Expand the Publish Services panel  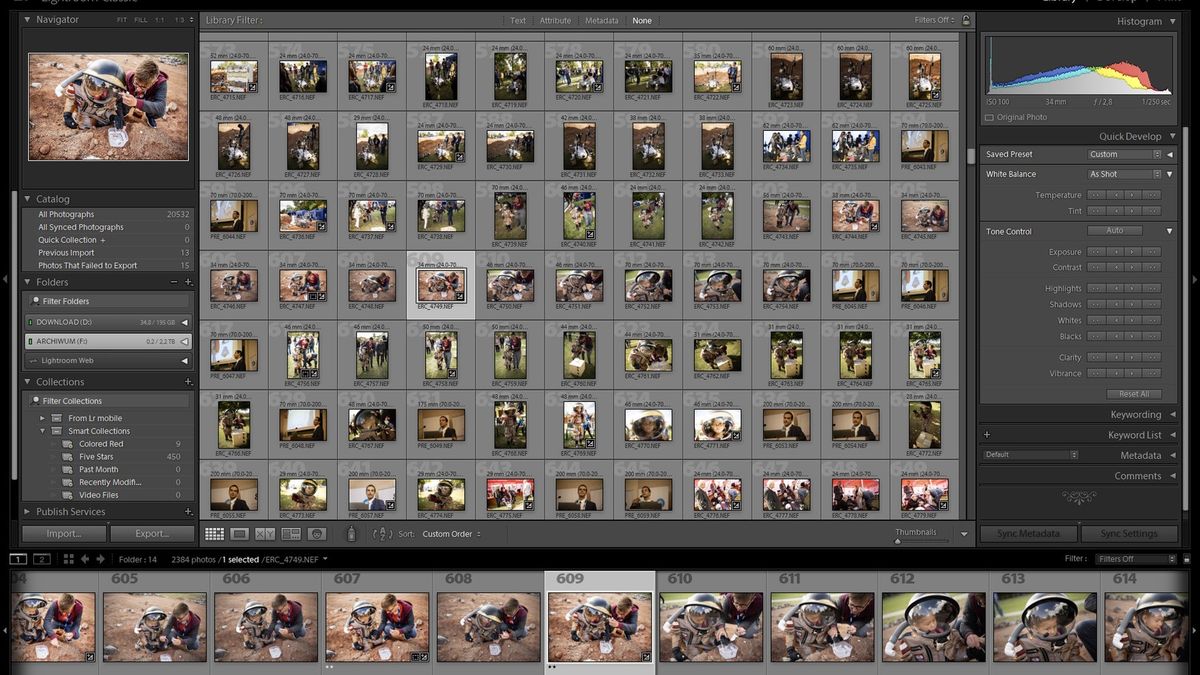point(28,512)
